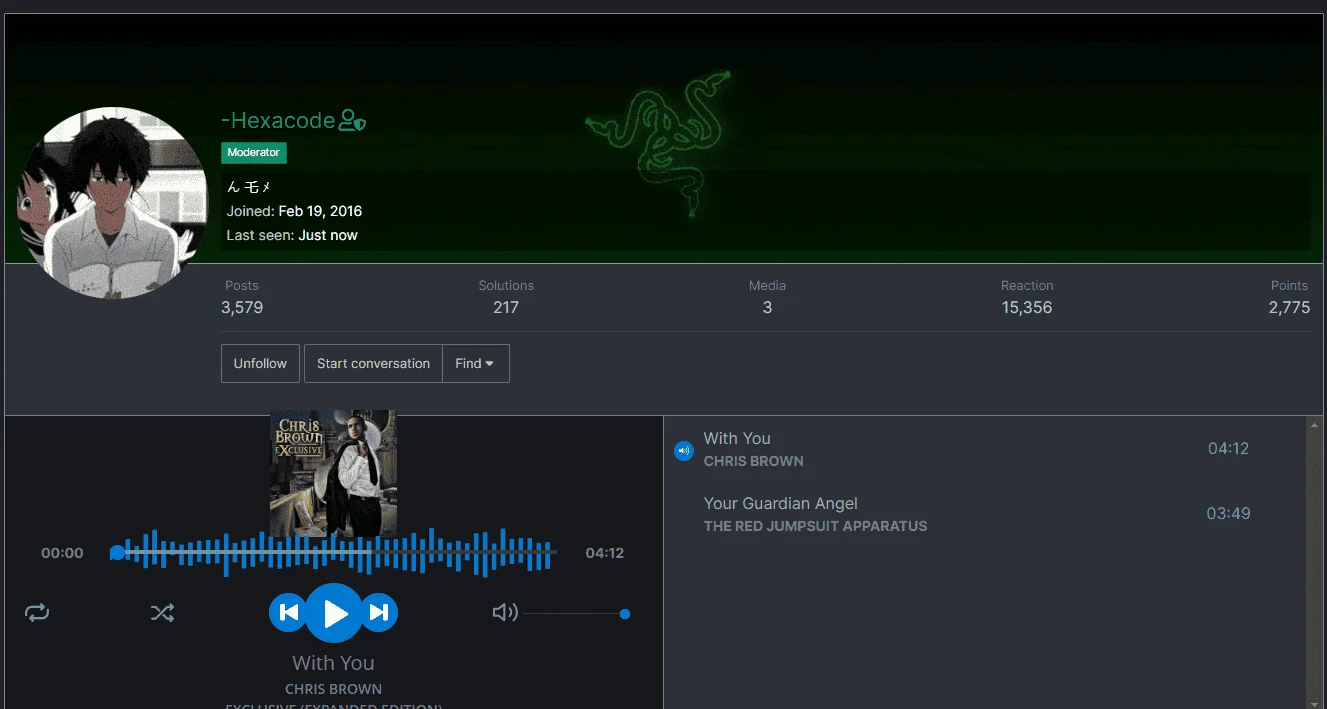Click the playlist vertical scrollbar

point(1313,562)
